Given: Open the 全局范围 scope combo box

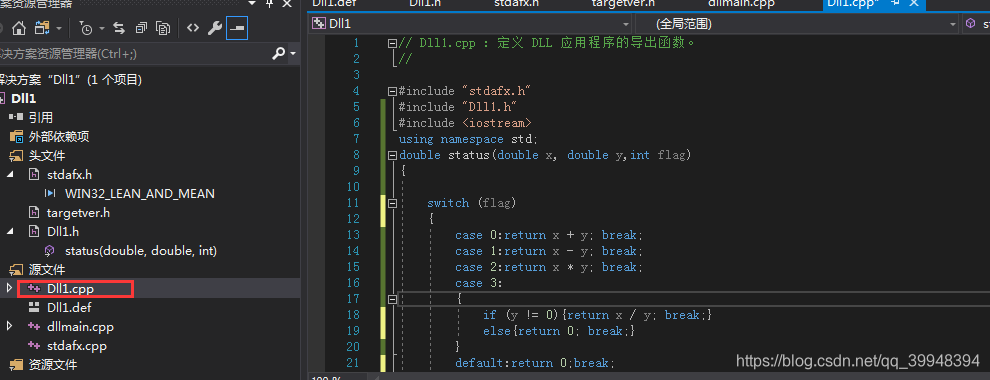Looking at the screenshot, I should (797, 24).
